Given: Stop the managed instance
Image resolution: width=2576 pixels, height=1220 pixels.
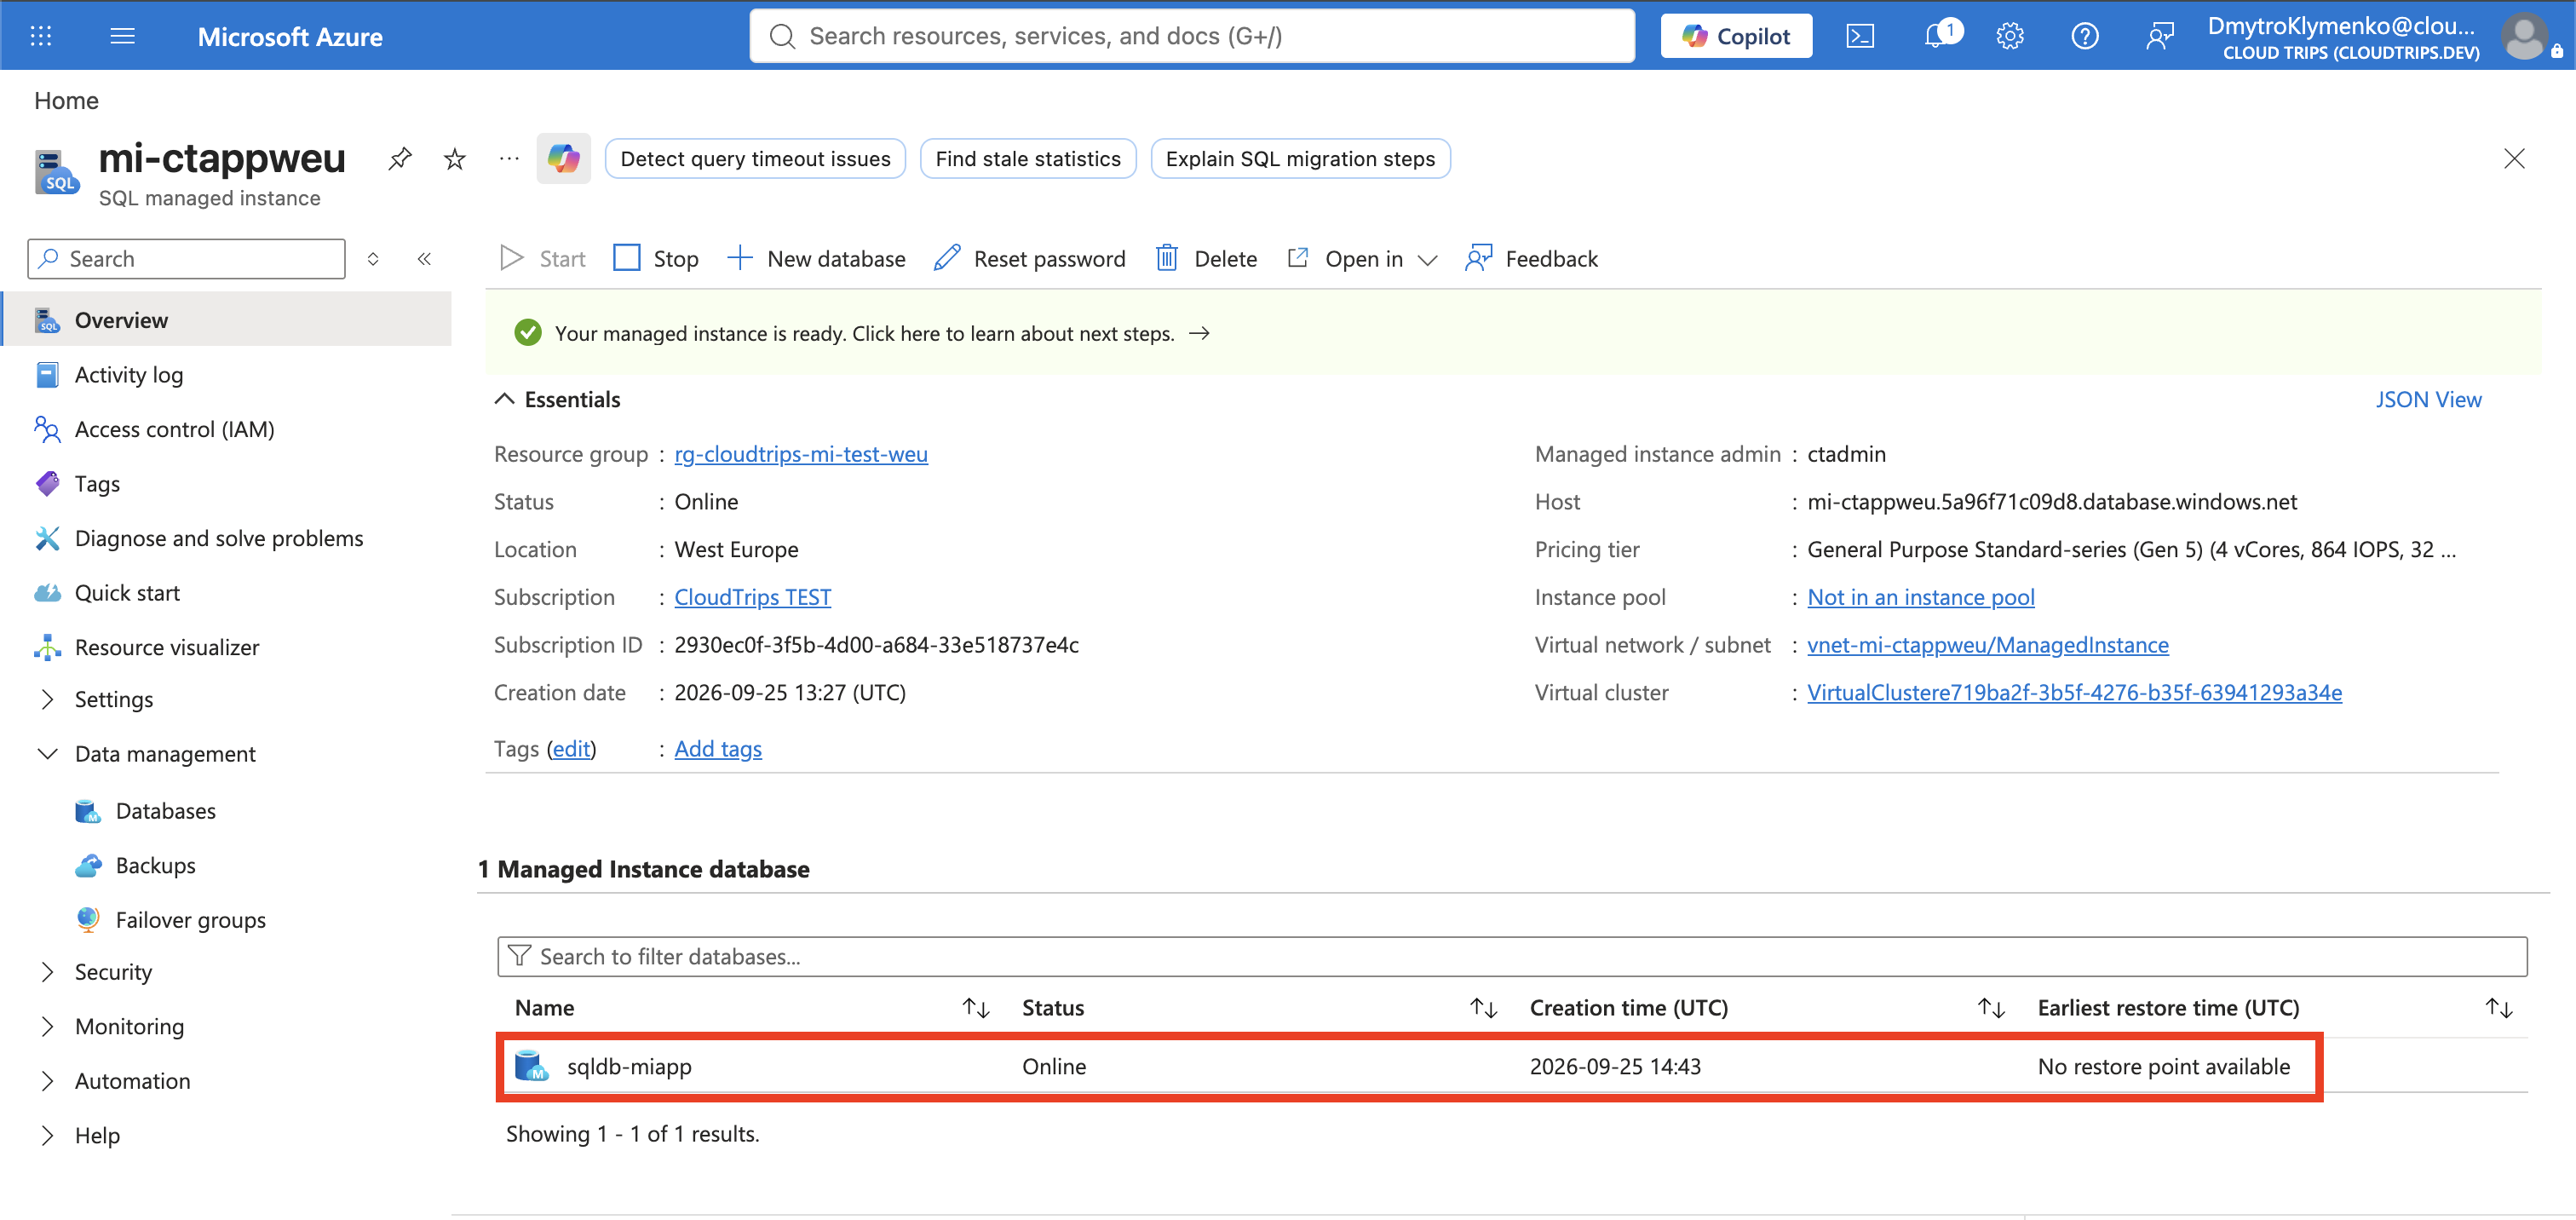Looking at the screenshot, I should (656, 259).
